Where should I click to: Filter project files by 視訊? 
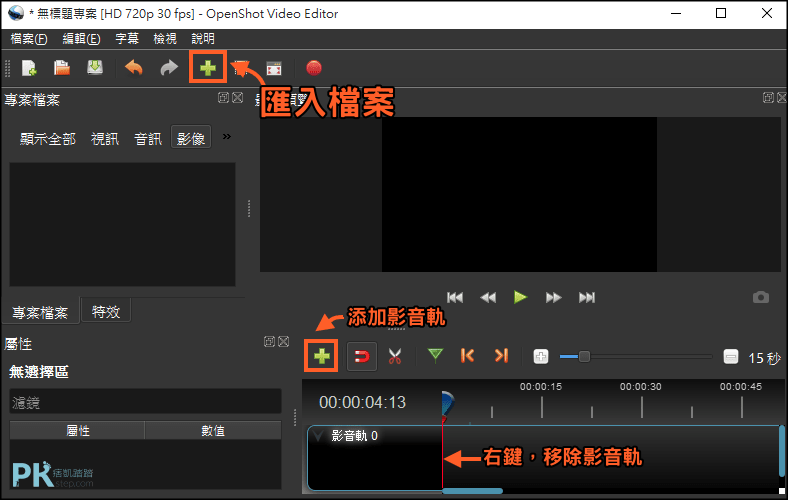coord(105,139)
